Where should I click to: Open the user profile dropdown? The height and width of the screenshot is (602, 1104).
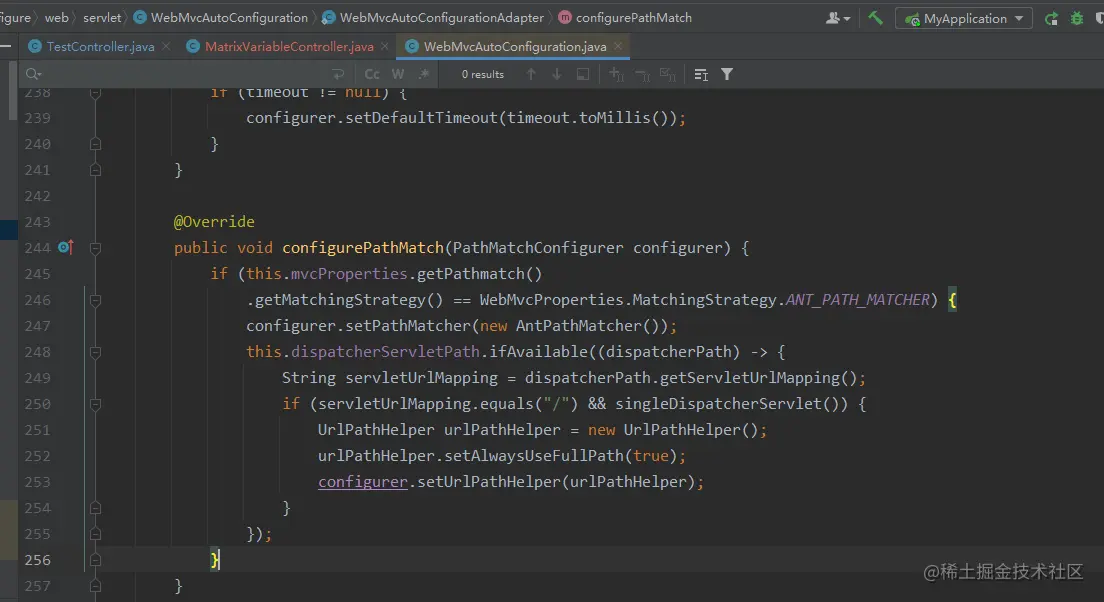point(837,18)
